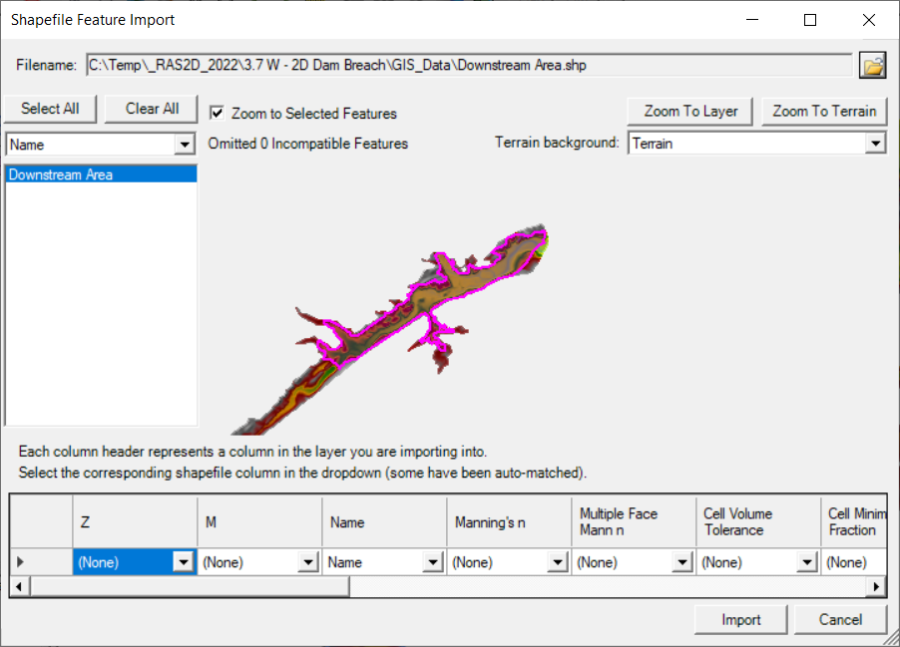Open the Cell Volume Tolerance dropdown
Image resolution: width=900 pixels, height=647 pixels.
(807, 562)
